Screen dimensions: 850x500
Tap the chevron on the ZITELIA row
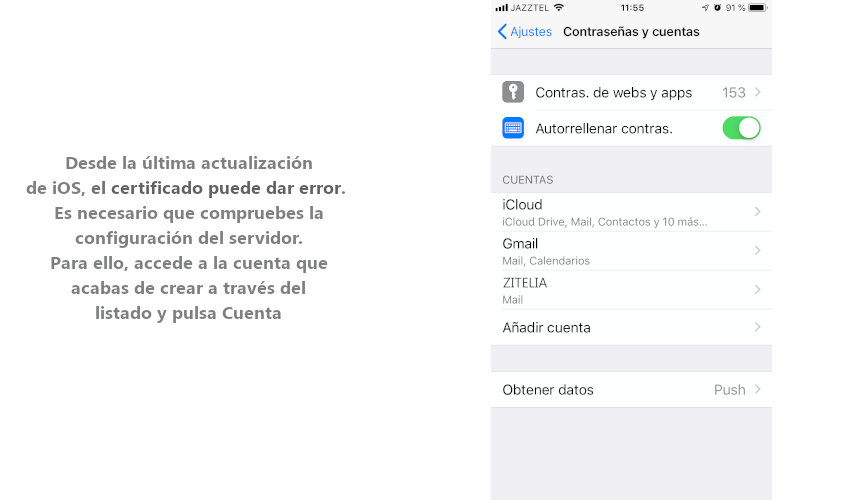pos(757,289)
